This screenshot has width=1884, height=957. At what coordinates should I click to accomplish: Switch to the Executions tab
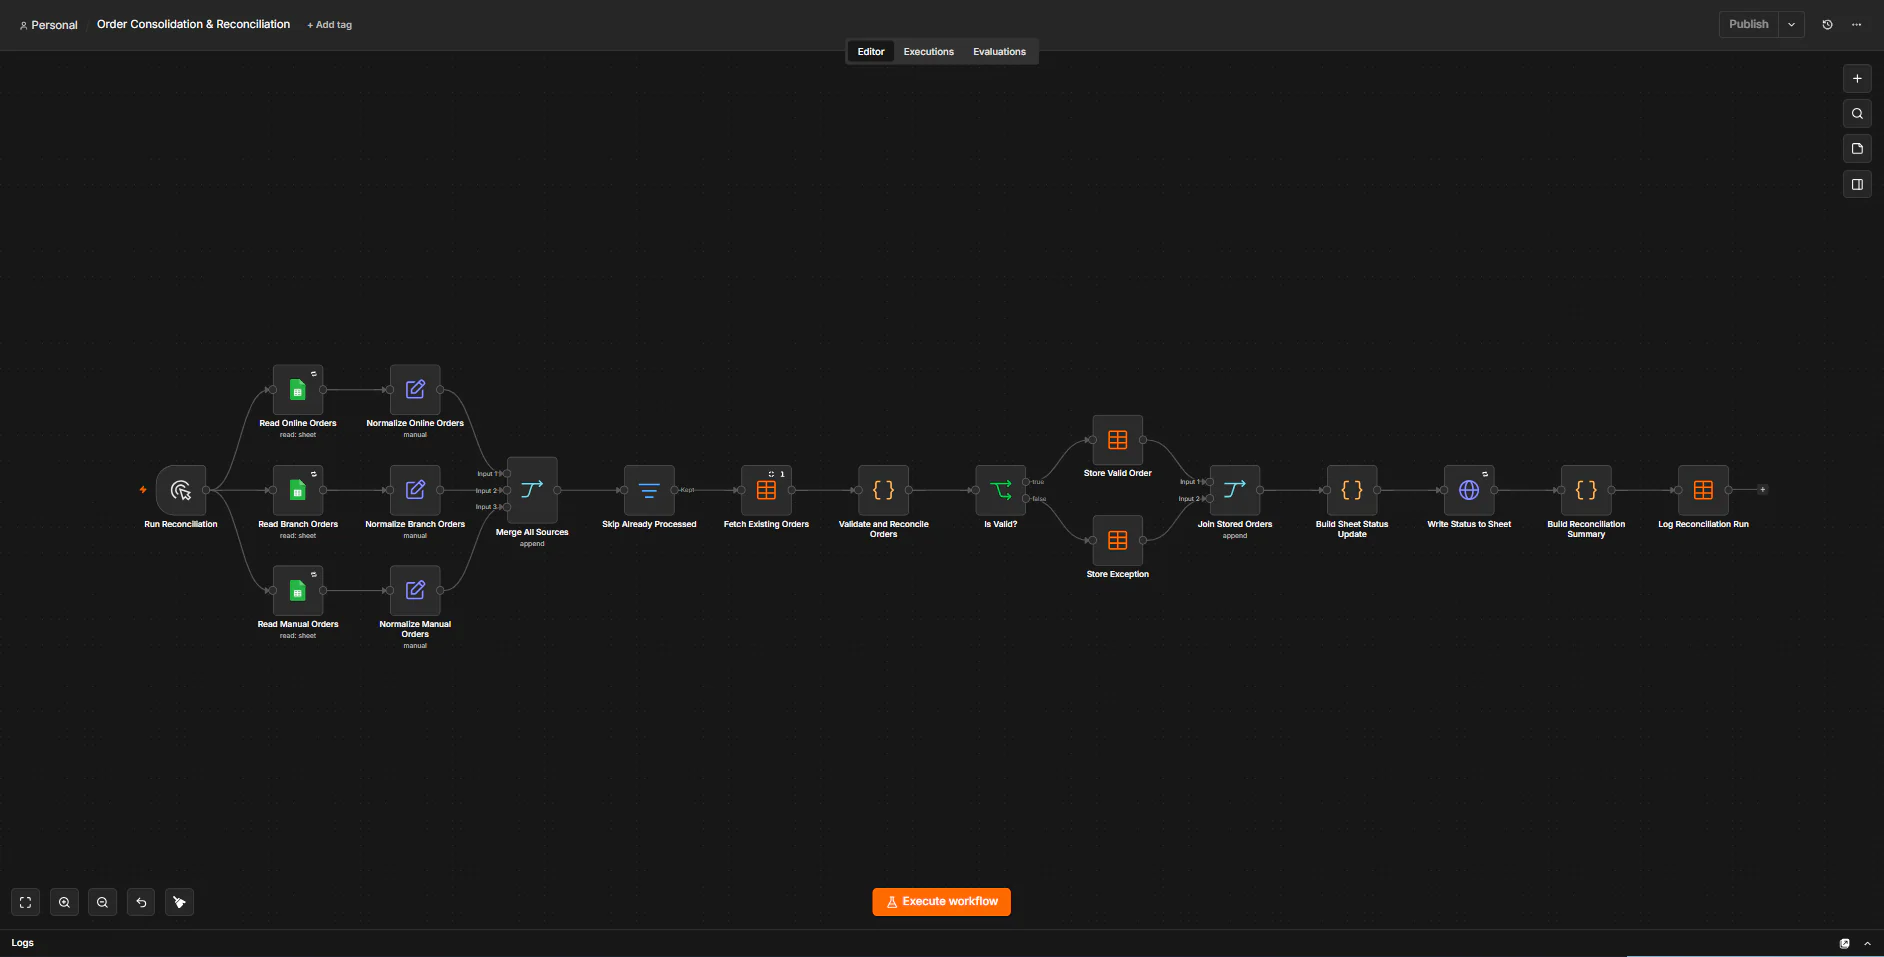click(928, 52)
